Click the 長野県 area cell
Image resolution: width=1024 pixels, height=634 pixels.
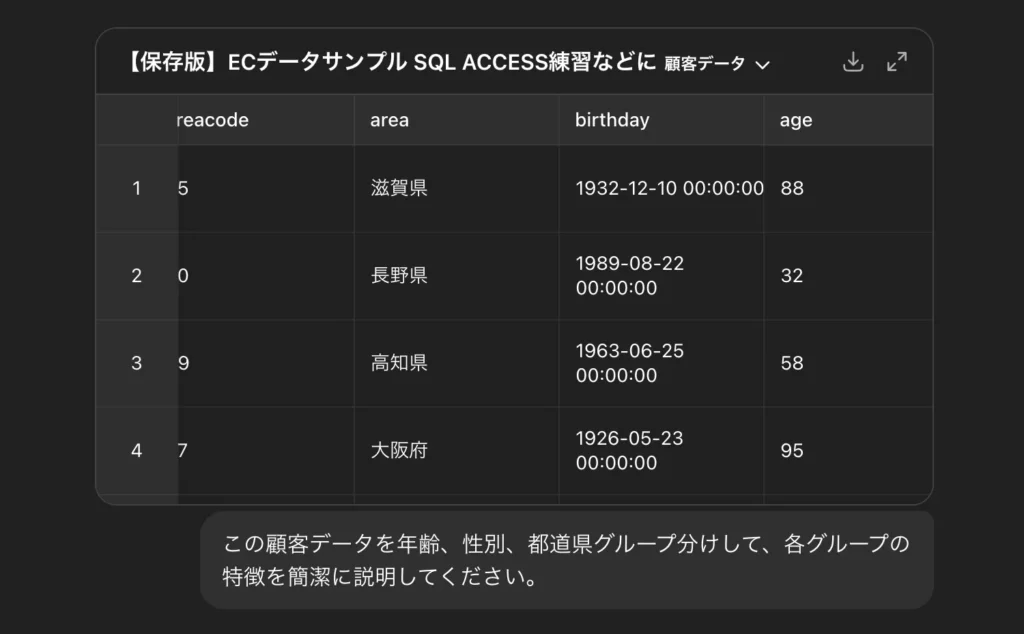pos(399,276)
